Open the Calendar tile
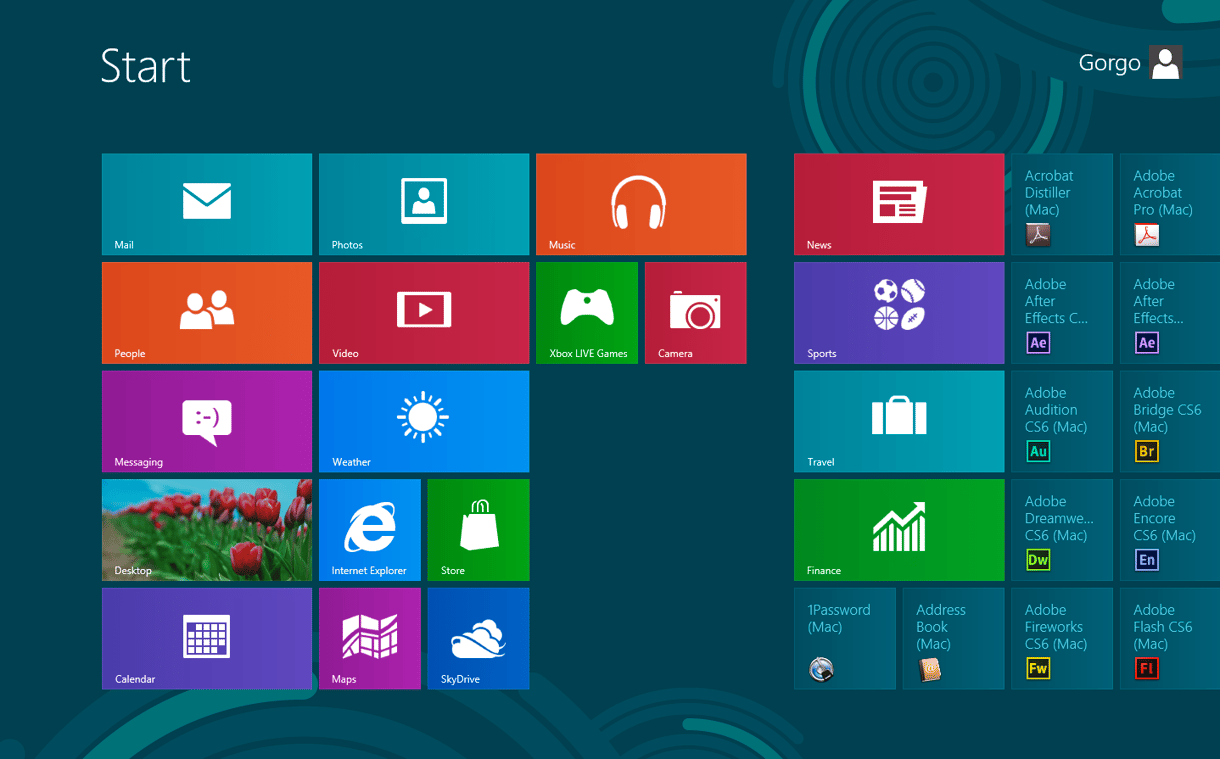This screenshot has height=759, width=1220. [207, 638]
